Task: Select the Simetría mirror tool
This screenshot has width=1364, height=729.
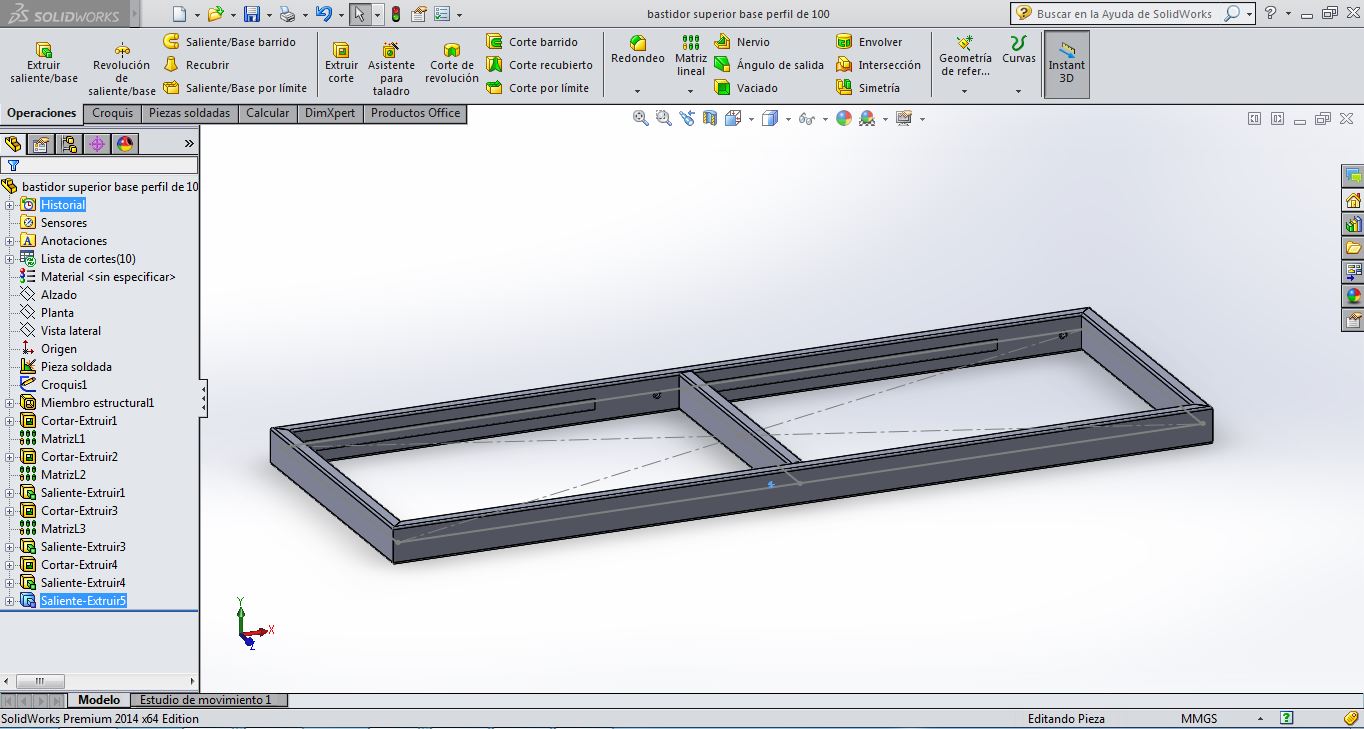Action: tap(868, 88)
